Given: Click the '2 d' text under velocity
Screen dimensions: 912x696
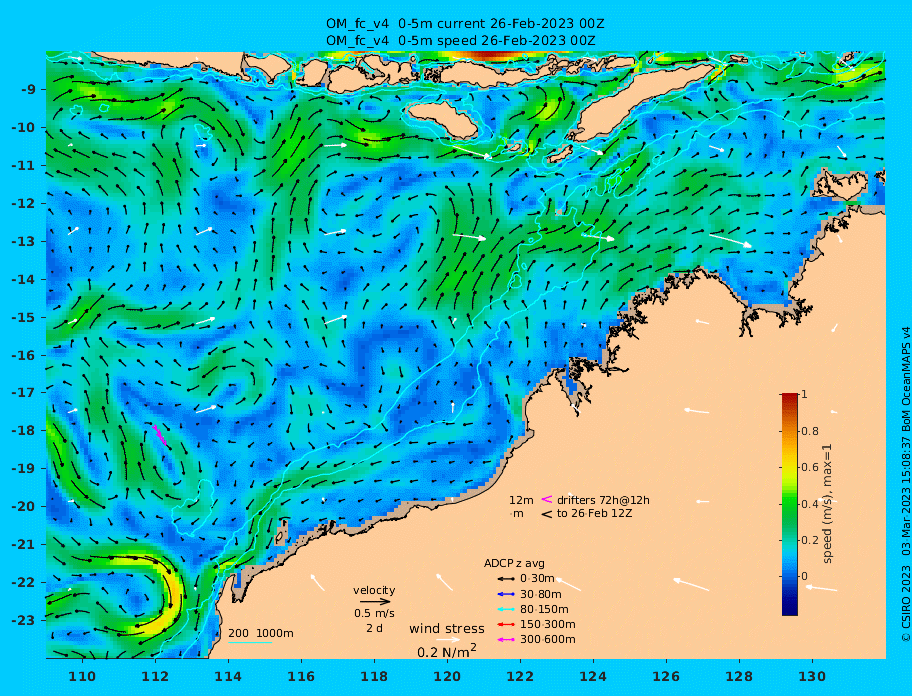Looking at the screenshot, I should (374, 629).
